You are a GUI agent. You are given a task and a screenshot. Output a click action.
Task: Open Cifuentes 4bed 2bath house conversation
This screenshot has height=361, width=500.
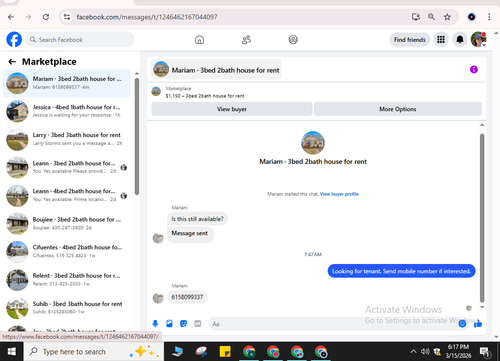pyautogui.click(x=67, y=252)
